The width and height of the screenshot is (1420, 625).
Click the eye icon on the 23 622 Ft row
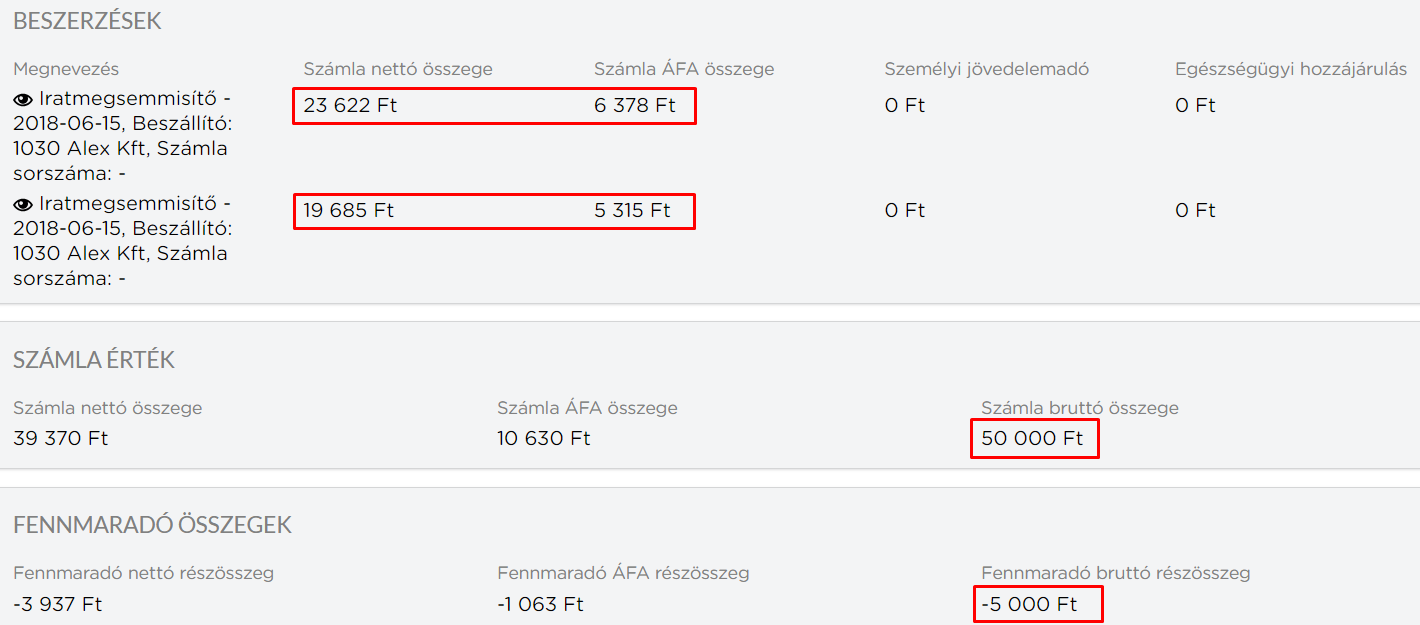click(23, 100)
